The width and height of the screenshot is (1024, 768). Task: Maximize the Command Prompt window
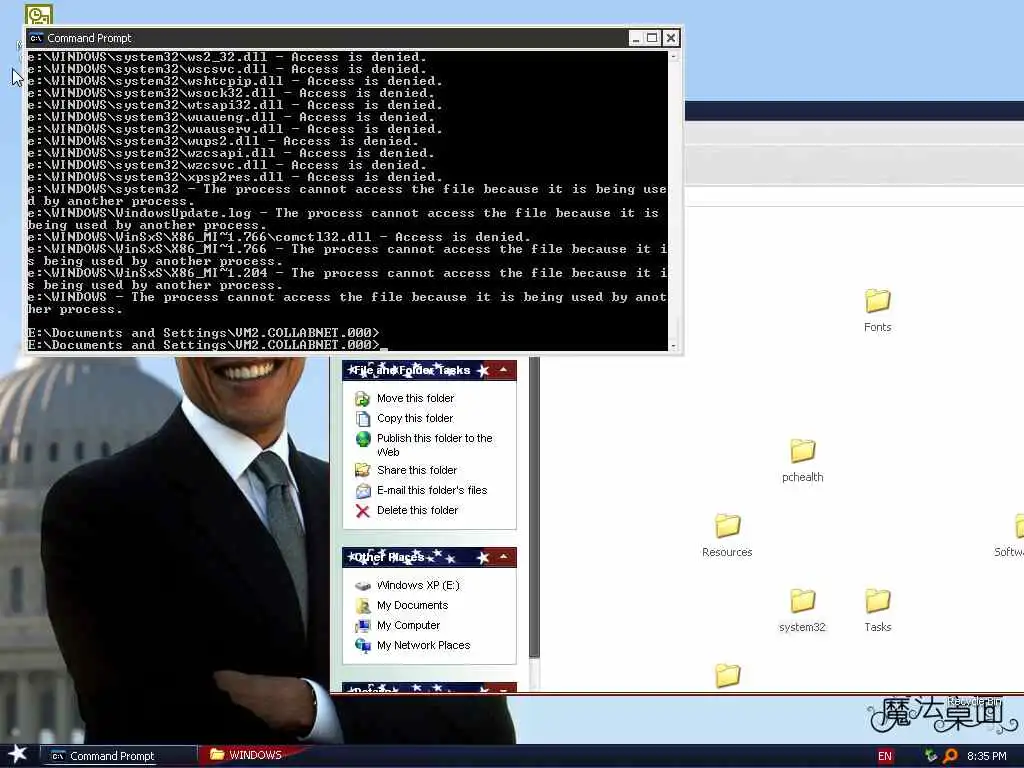(x=652, y=38)
